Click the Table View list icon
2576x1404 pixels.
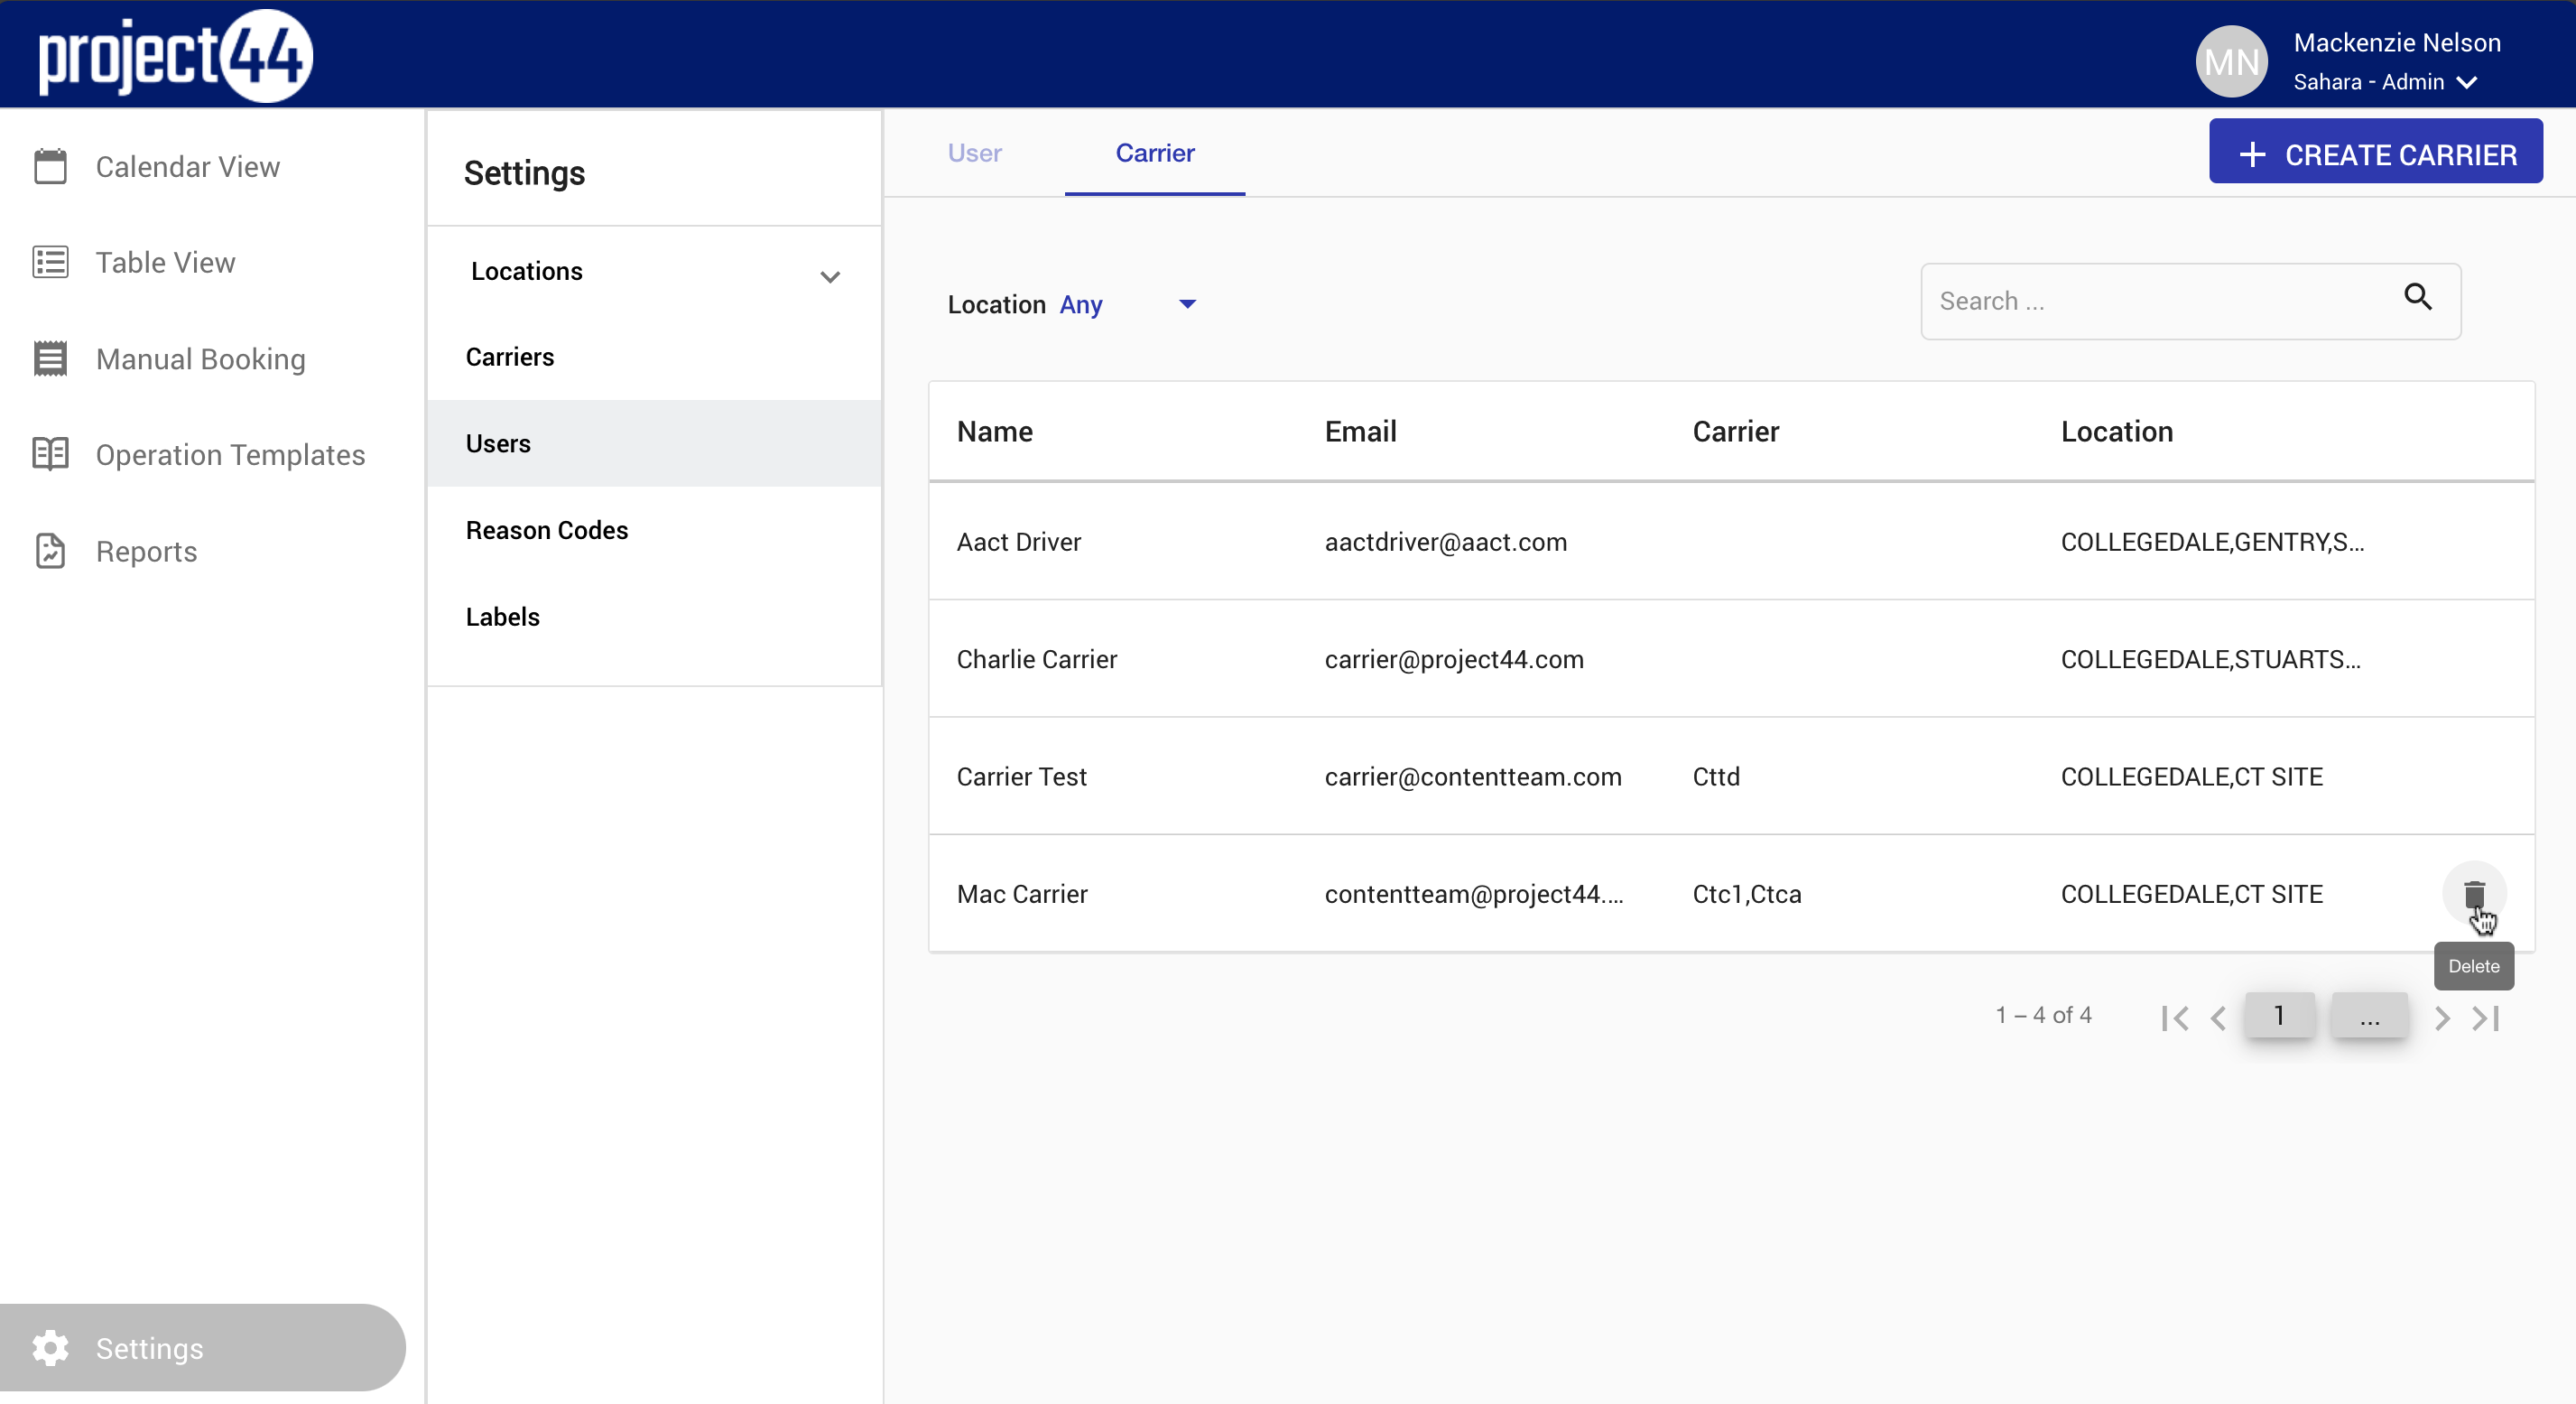50,262
